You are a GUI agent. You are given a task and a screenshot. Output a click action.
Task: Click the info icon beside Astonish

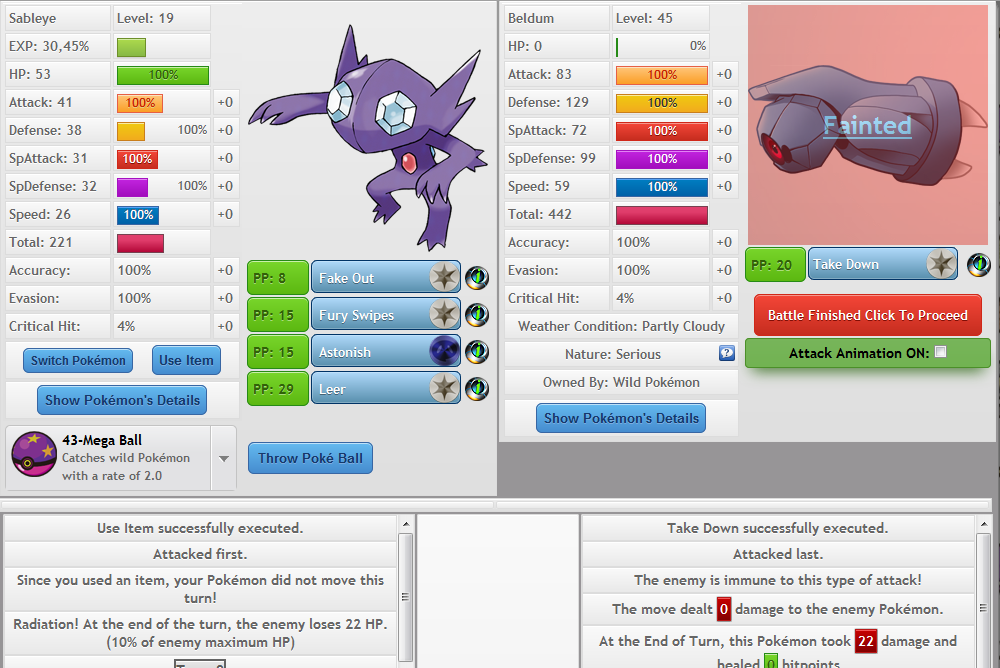477,351
